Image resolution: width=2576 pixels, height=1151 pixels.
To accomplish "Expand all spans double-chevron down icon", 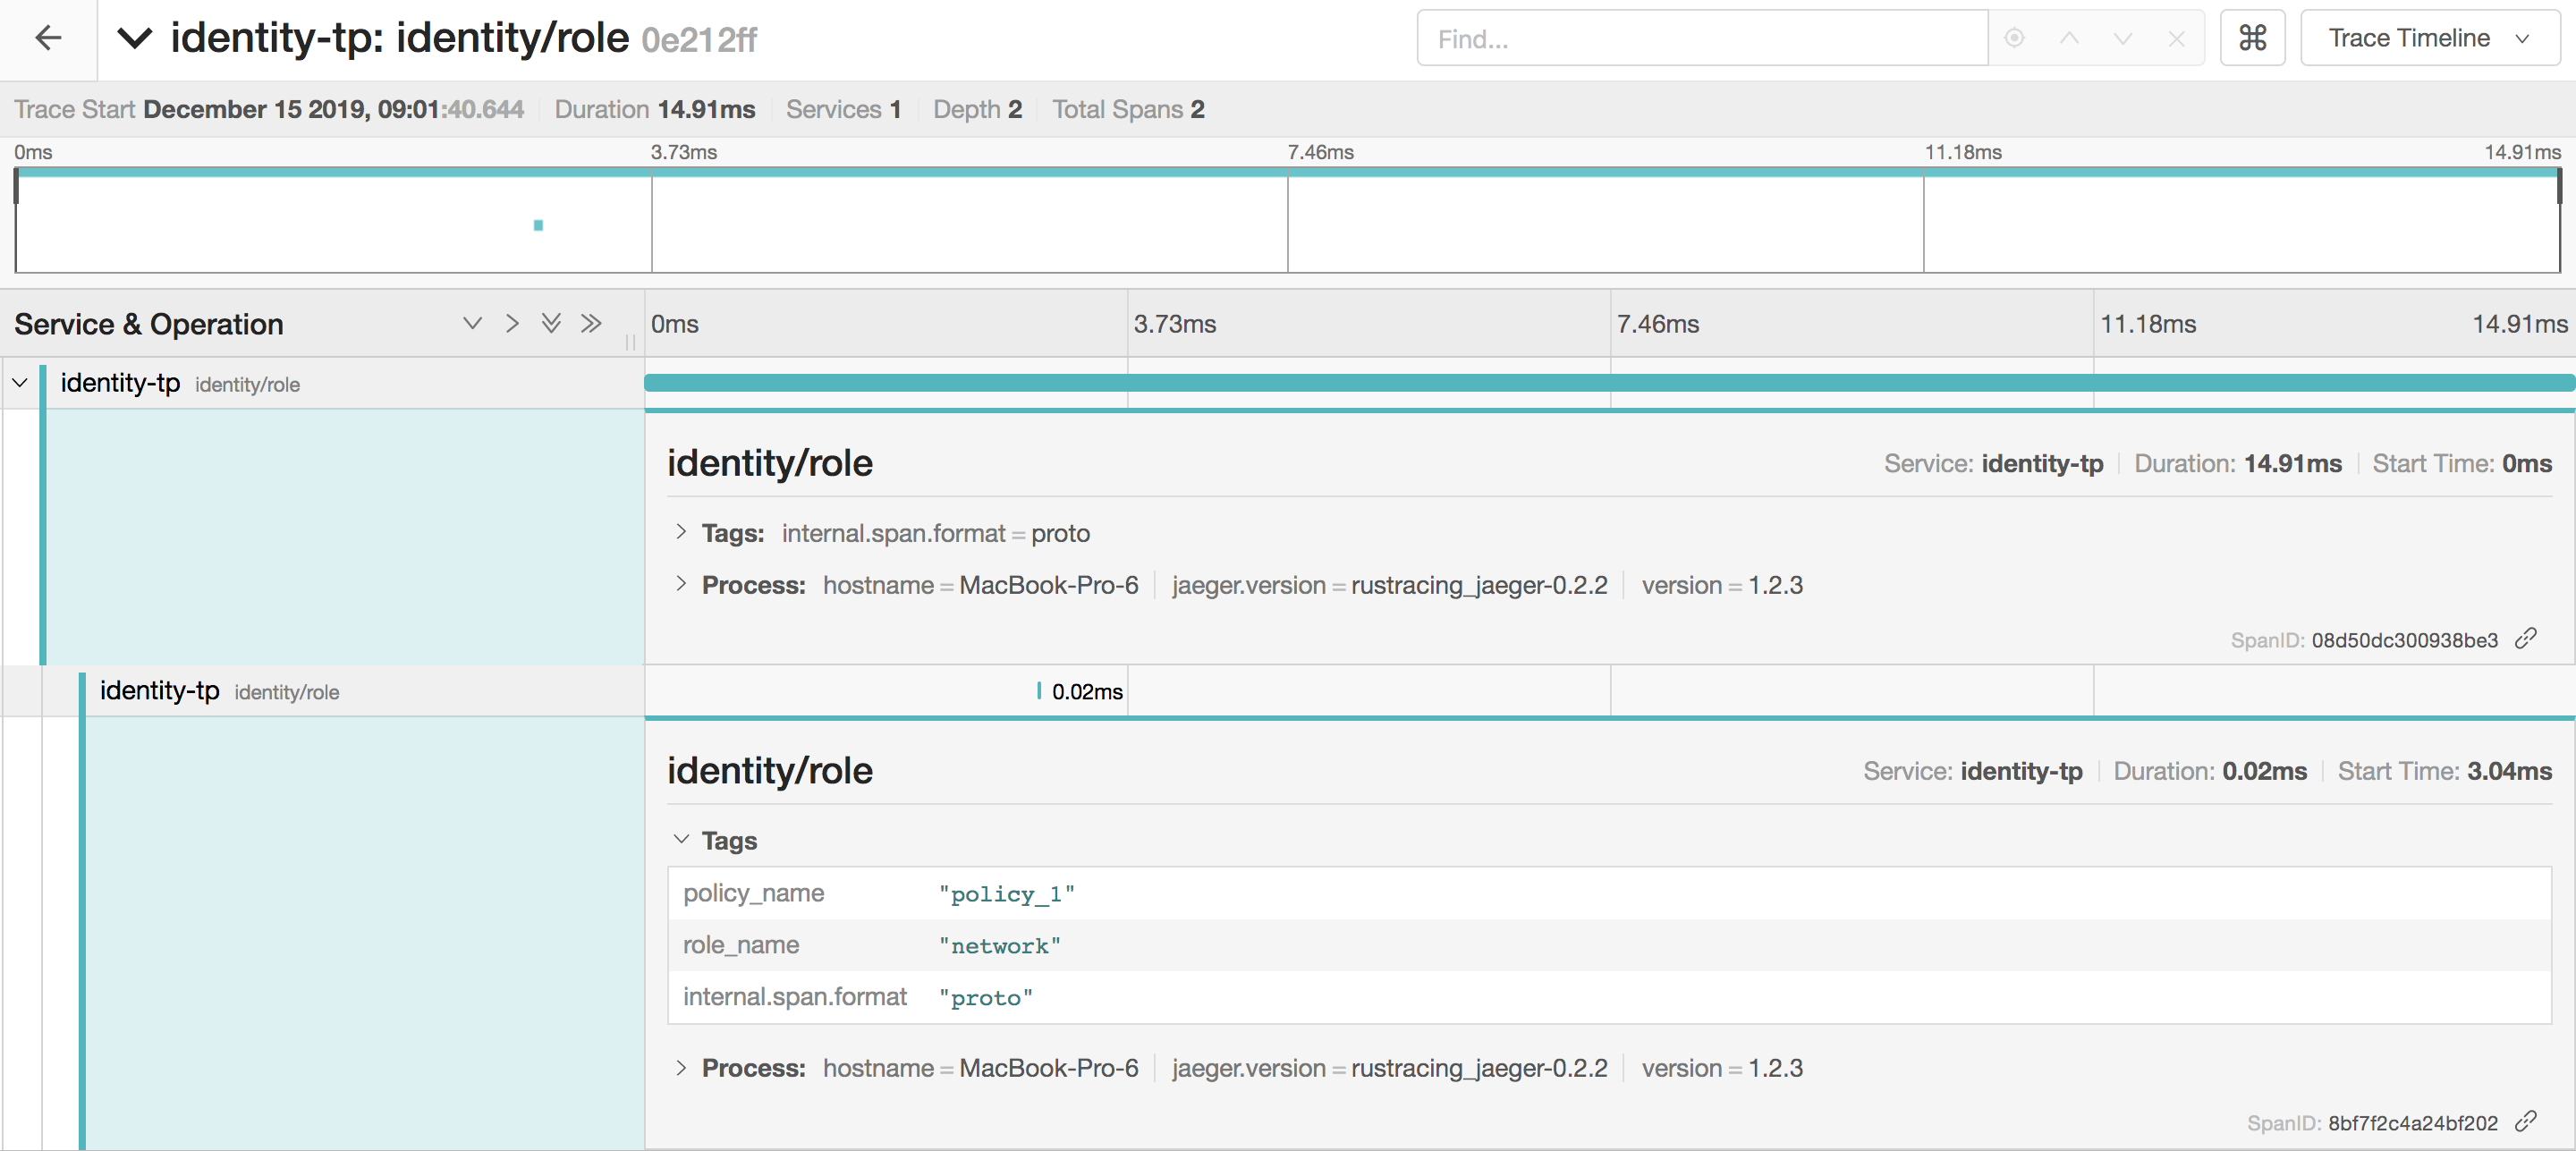I will pyautogui.click(x=551, y=323).
